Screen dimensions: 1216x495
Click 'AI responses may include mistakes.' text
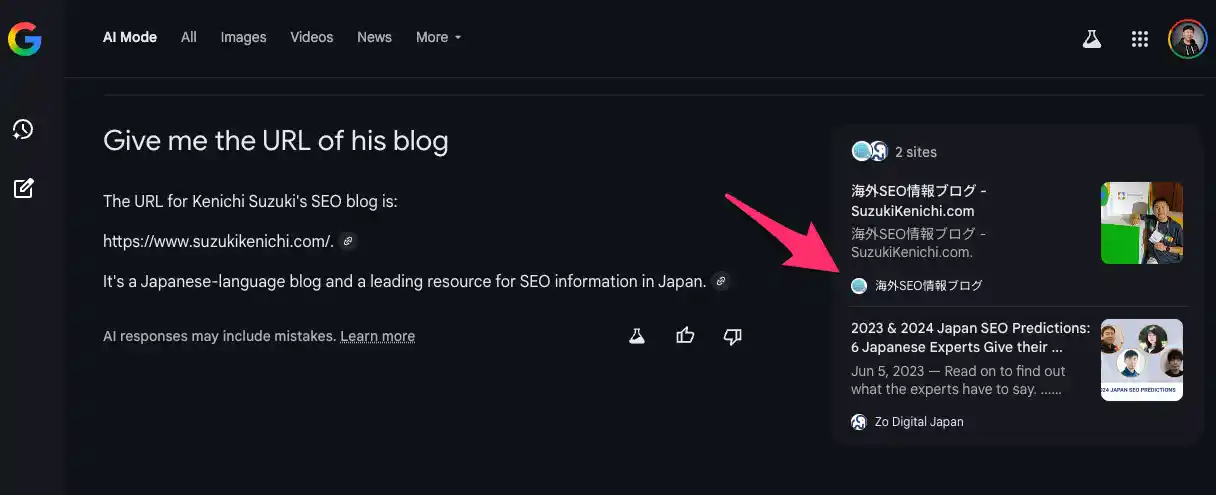[x=219, y=336]
